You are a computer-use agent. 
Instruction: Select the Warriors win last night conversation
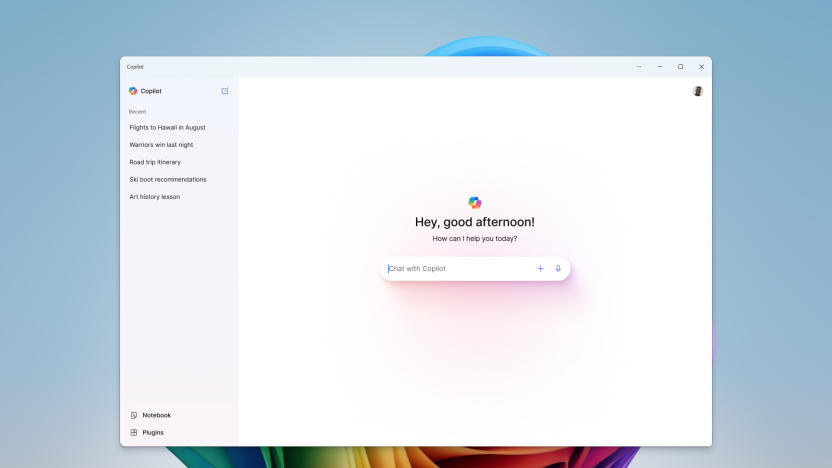[x=161, y=145]
